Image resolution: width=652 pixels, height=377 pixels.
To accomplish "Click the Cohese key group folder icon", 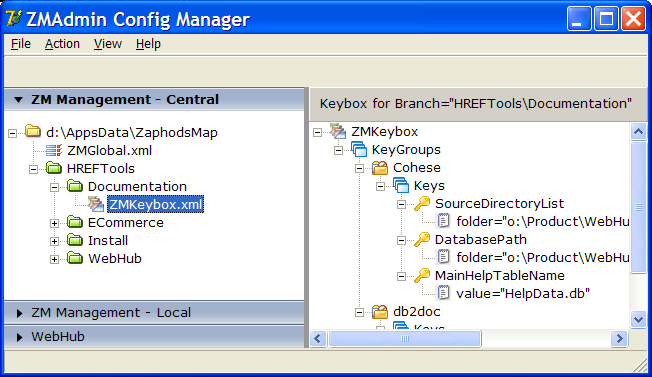I will (380, 168).
